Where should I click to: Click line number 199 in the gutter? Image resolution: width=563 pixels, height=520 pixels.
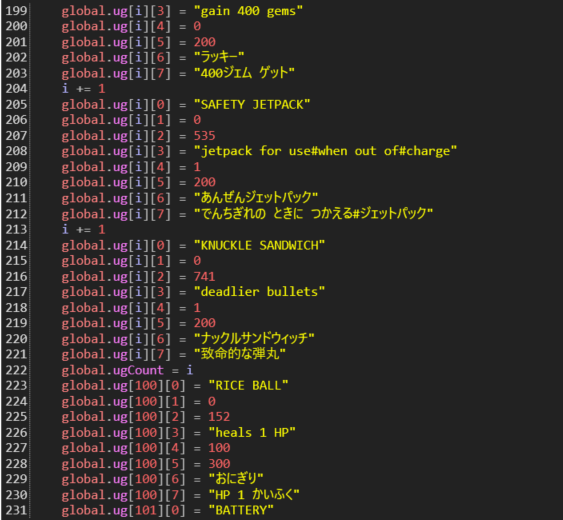[16, 11]
